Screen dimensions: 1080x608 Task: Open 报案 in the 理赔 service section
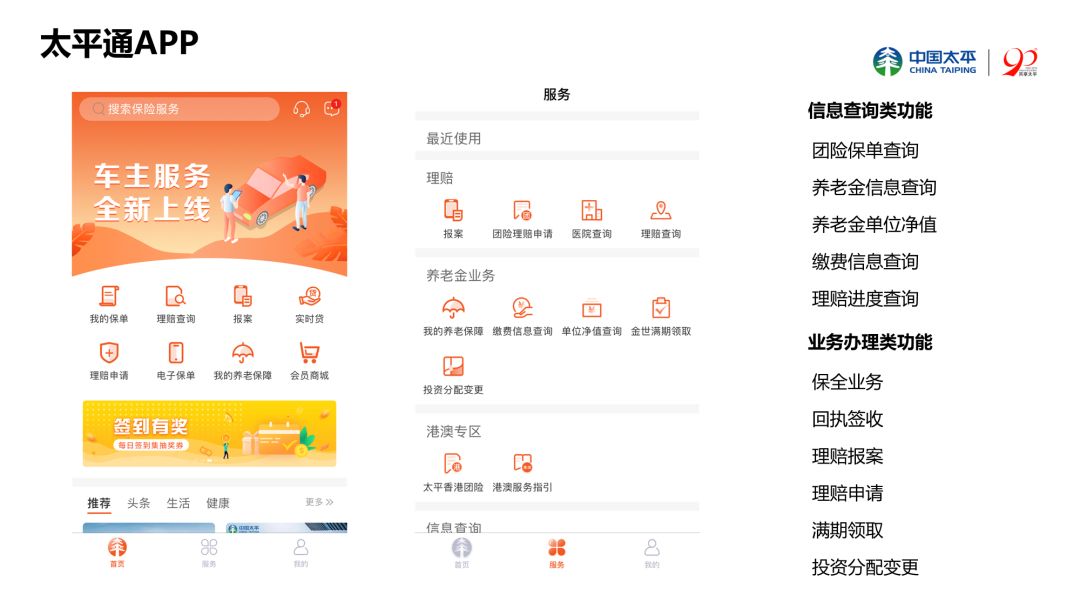[x=453, y=219]
